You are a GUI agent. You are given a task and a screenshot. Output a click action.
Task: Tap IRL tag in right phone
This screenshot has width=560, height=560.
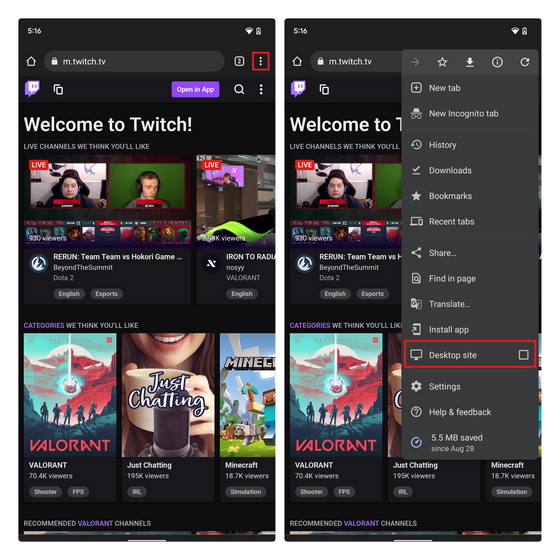(403, 492)
